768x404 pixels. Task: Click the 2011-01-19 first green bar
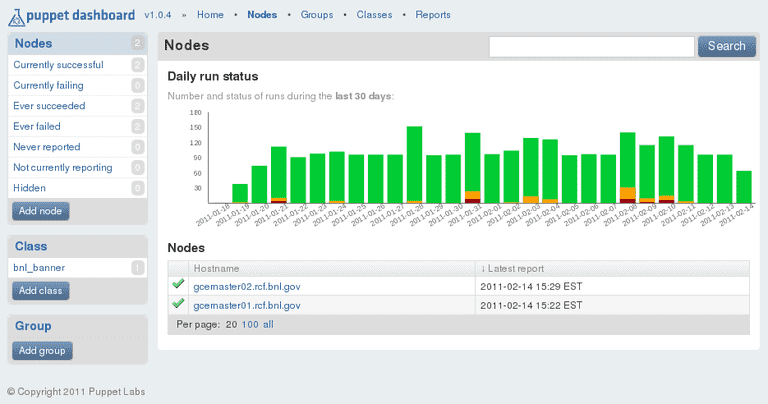point(240,193)
